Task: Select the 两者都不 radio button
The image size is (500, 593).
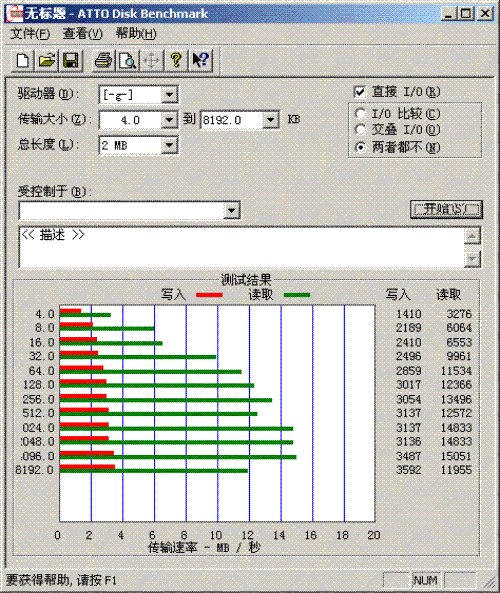Action: [360, 147]
